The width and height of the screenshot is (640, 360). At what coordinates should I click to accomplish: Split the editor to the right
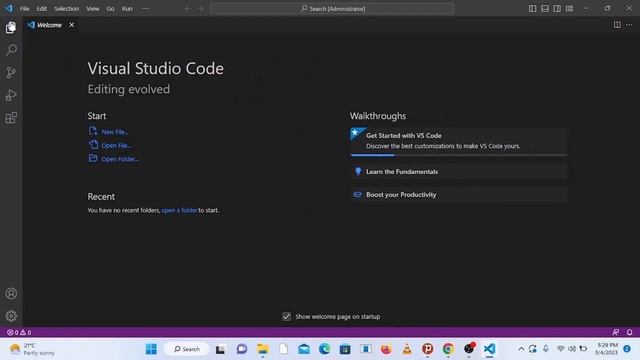(617, 25)
